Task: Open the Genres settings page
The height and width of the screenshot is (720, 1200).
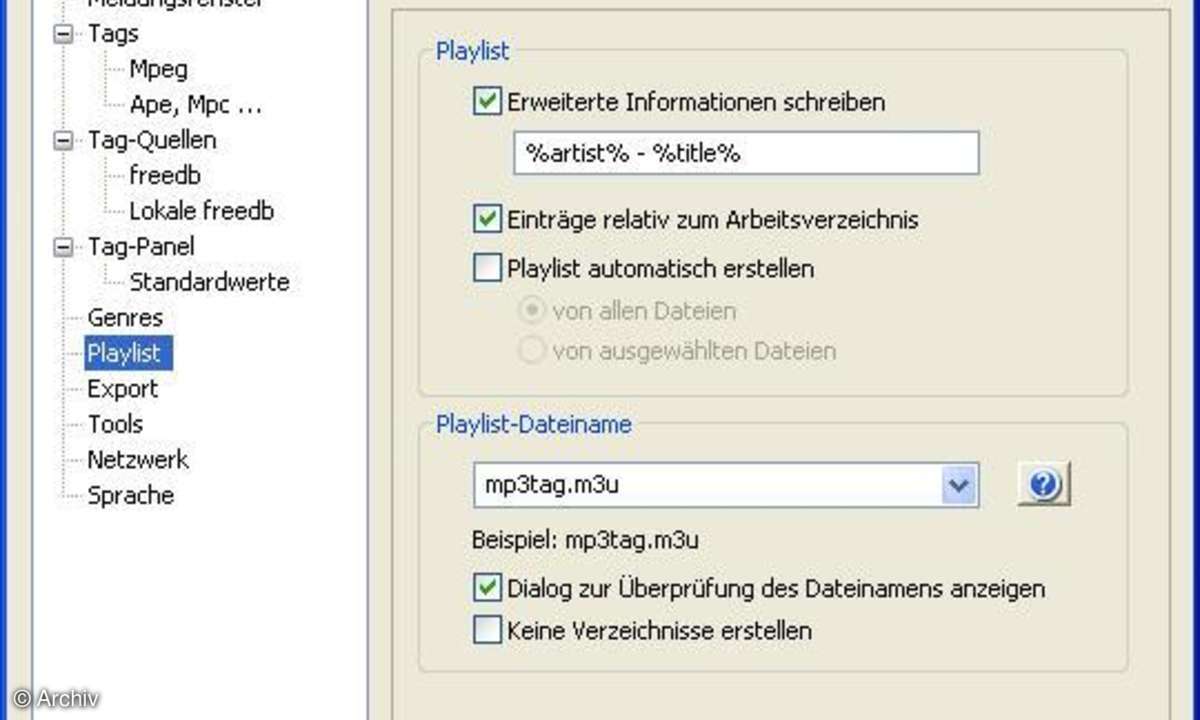Action: click(x=125, y=318)
